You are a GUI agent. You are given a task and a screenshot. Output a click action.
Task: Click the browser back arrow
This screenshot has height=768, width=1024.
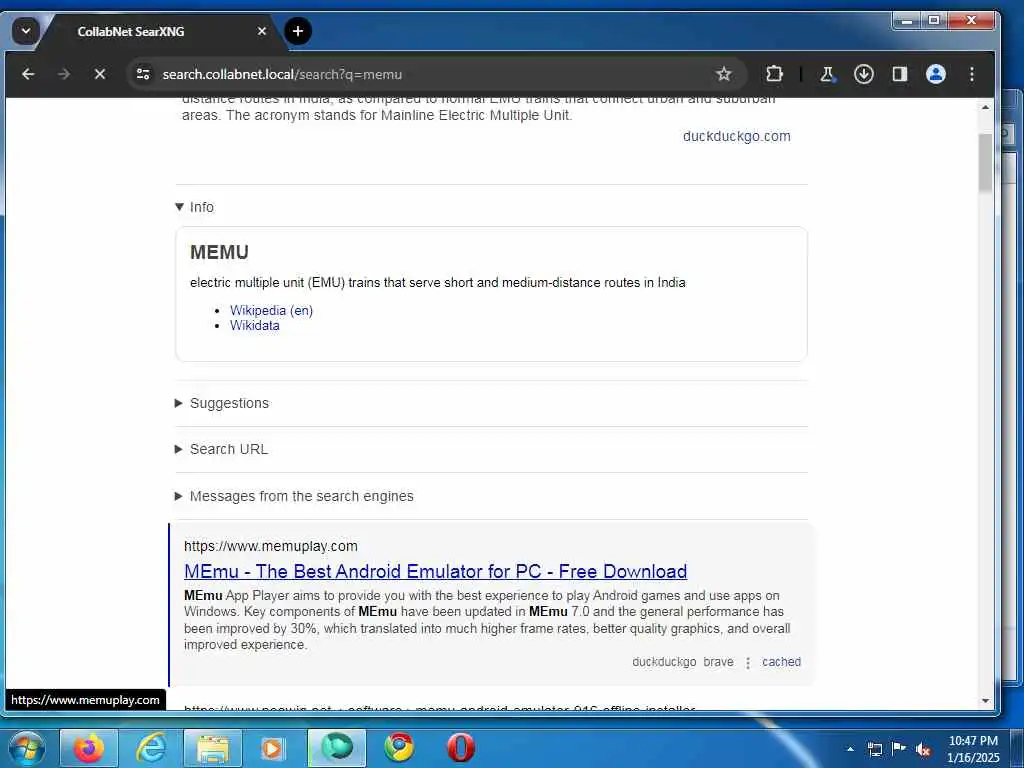28,74
